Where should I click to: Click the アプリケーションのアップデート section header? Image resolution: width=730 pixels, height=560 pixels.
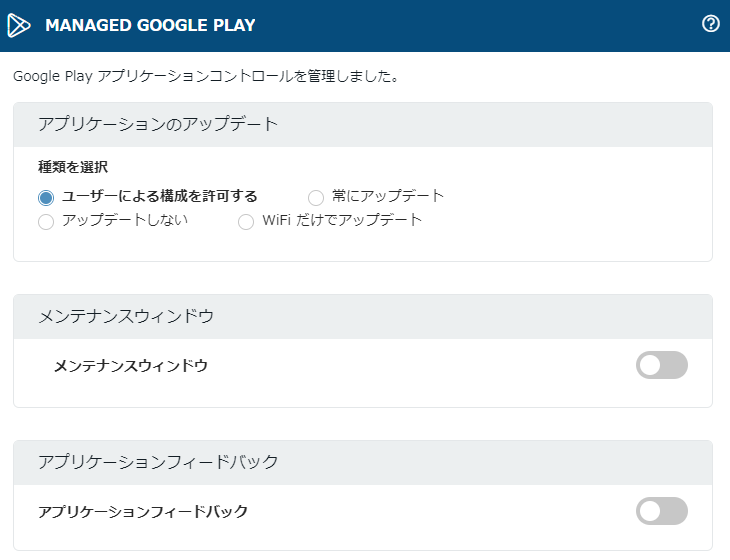[x=158, y=125]
